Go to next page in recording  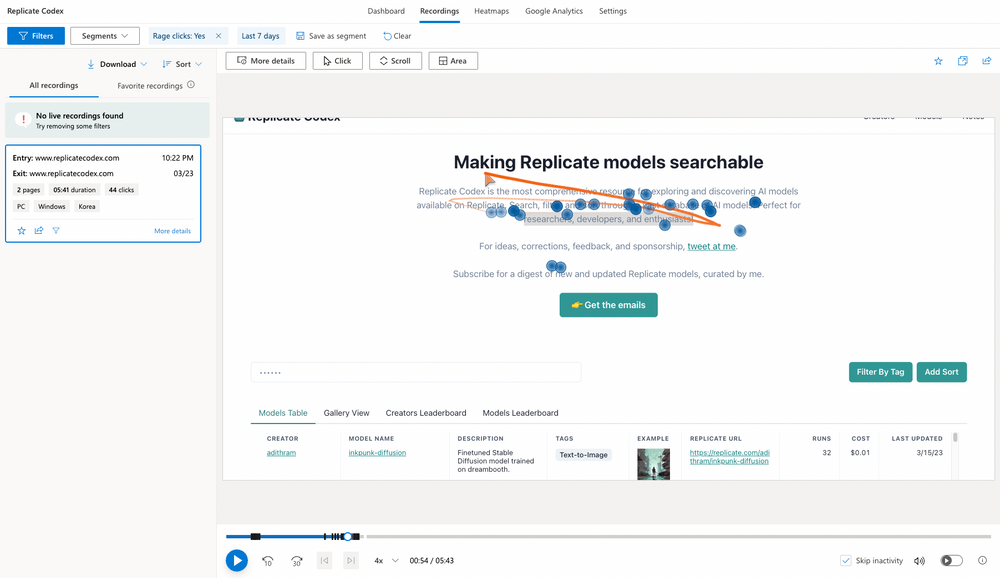click(351, 561)
